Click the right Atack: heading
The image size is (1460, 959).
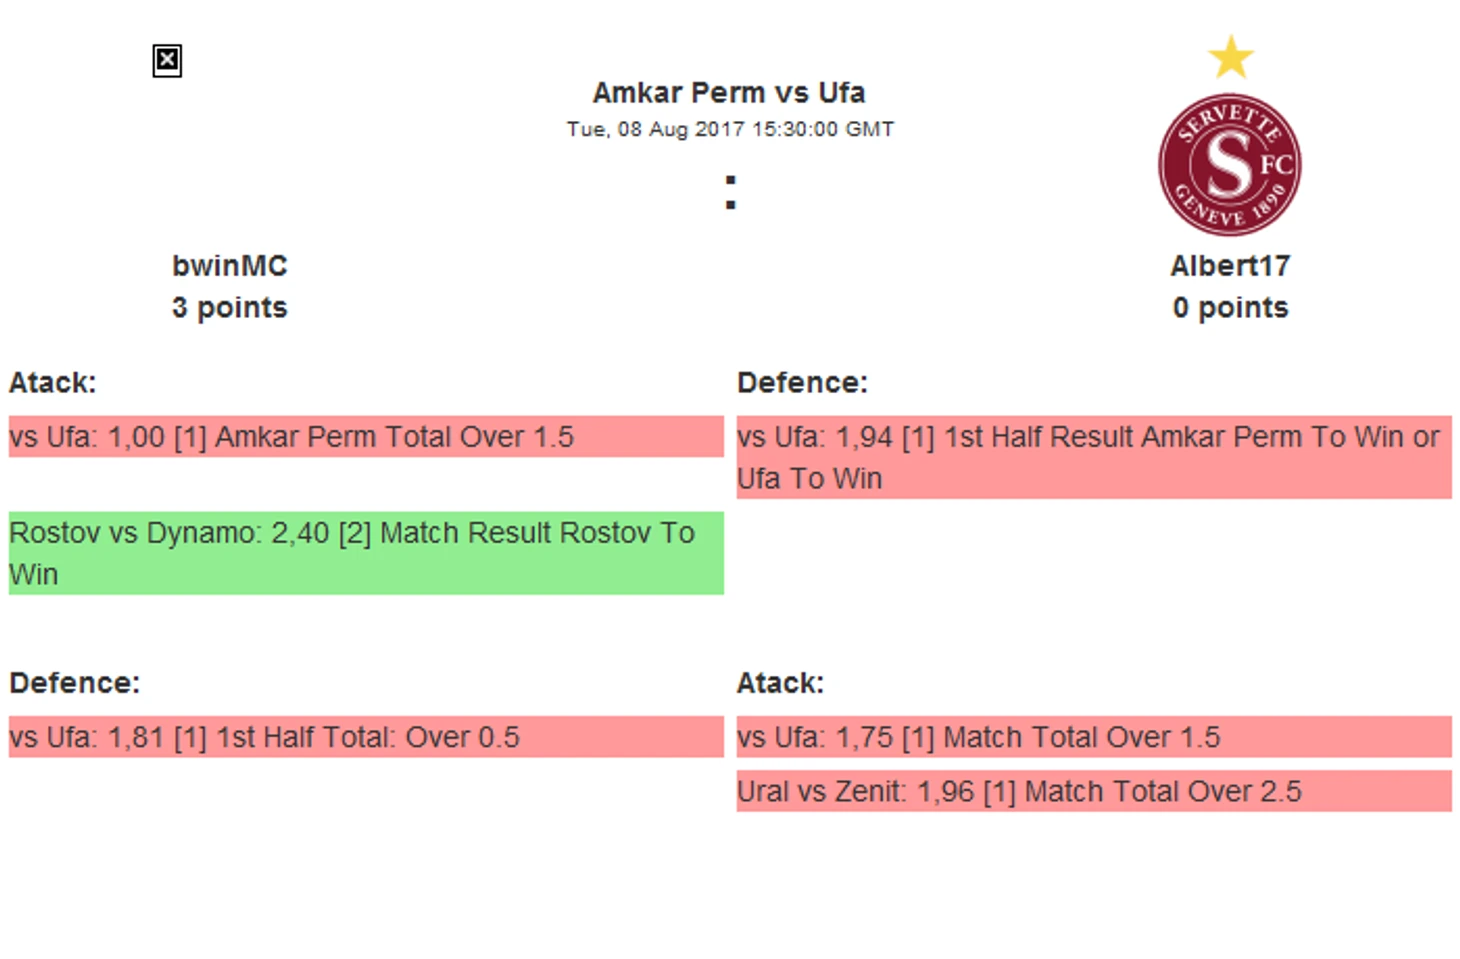pos(780,683)
